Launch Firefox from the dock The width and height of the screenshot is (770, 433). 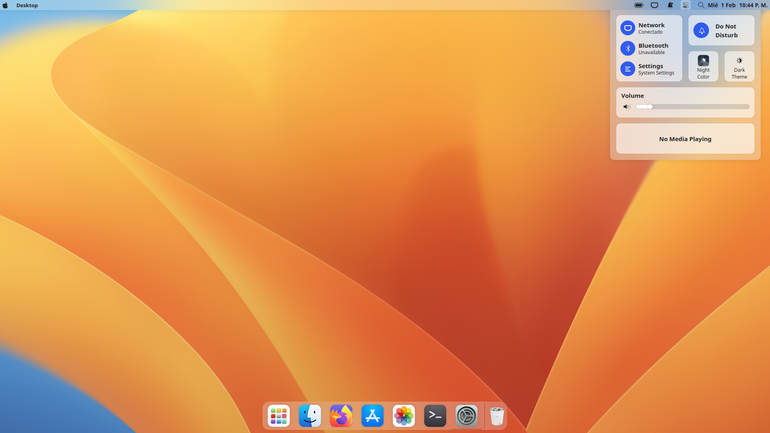pos(341,416)
